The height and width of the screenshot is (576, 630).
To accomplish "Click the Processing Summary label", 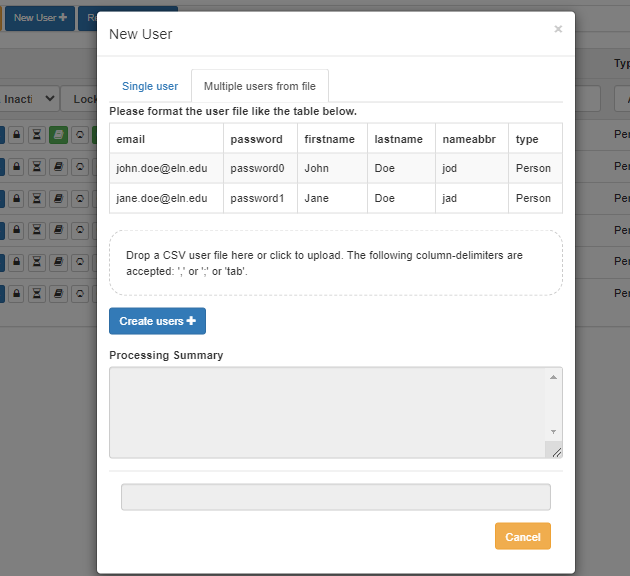I will tap(166, 355).
